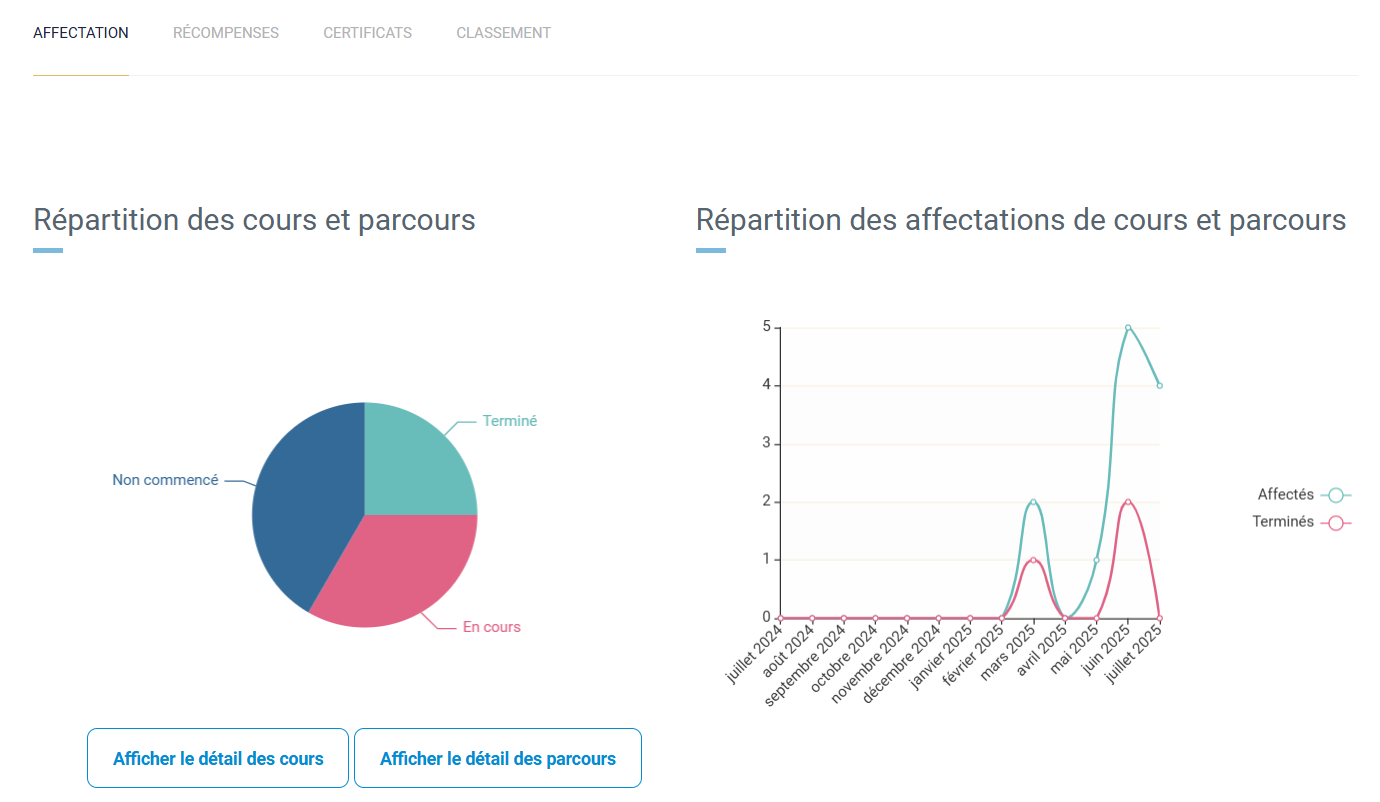Switch to the Récompenses tab
Image resolution: width=1380 pixels, height=802 pixels.
point(225,33)
